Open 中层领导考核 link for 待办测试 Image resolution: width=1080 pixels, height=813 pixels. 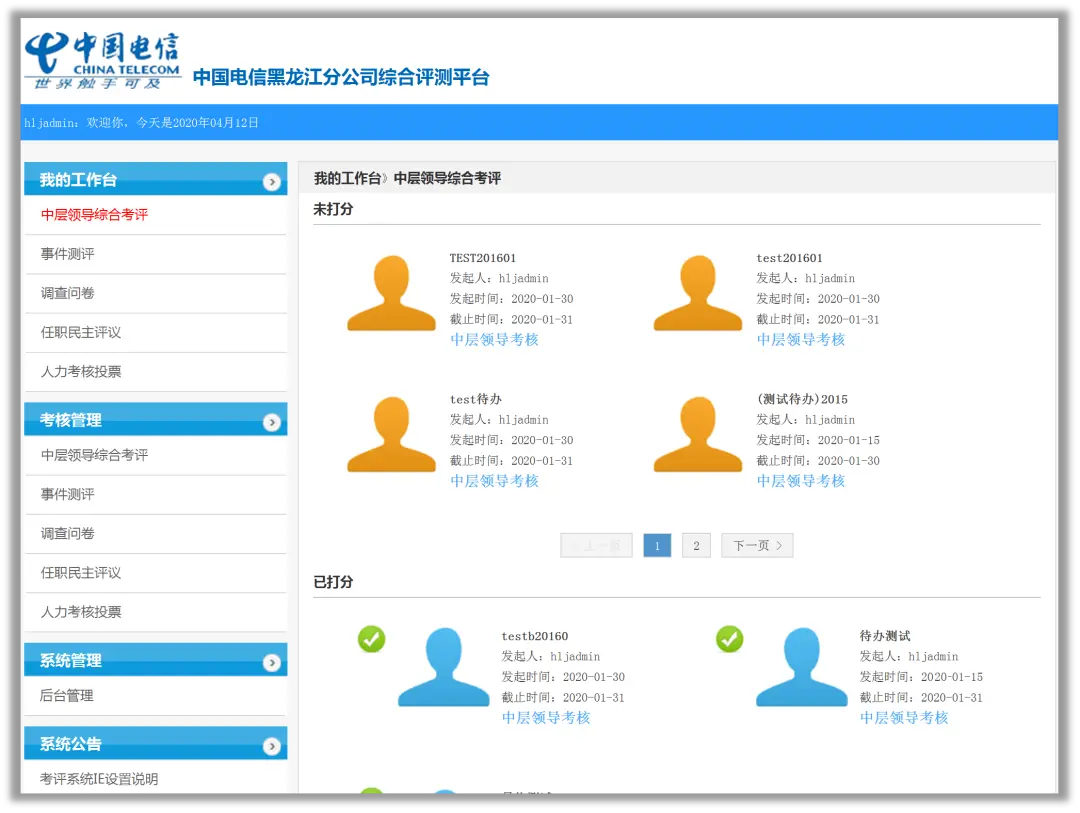(904, 718)
